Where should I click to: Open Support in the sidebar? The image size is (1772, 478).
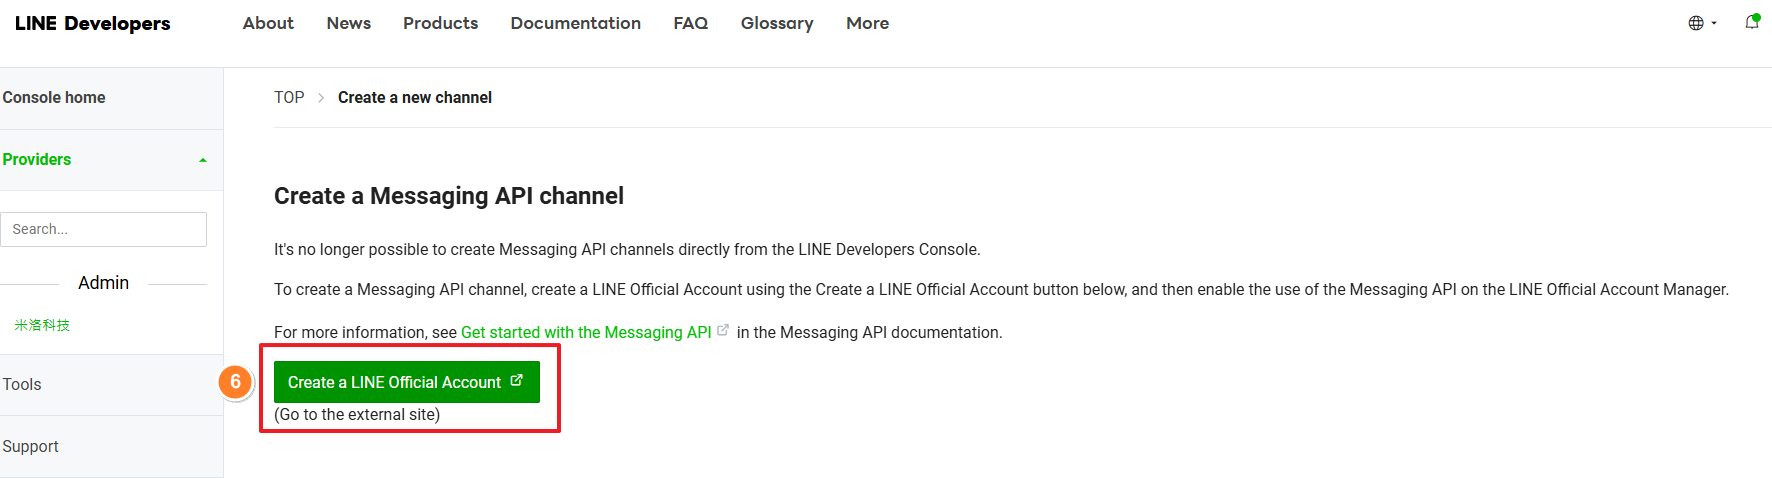pyautogui.click(x=31, y=446)
